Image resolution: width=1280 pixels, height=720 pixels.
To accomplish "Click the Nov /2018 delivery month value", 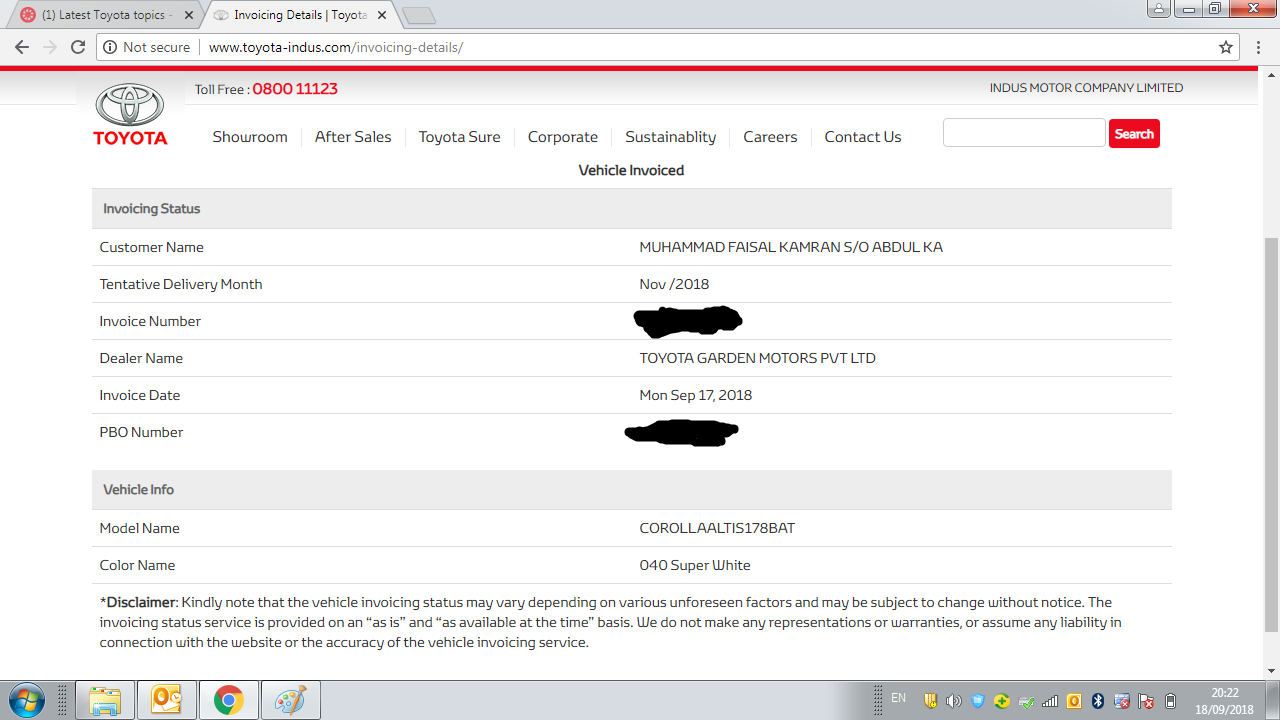I will click(674, 284).
